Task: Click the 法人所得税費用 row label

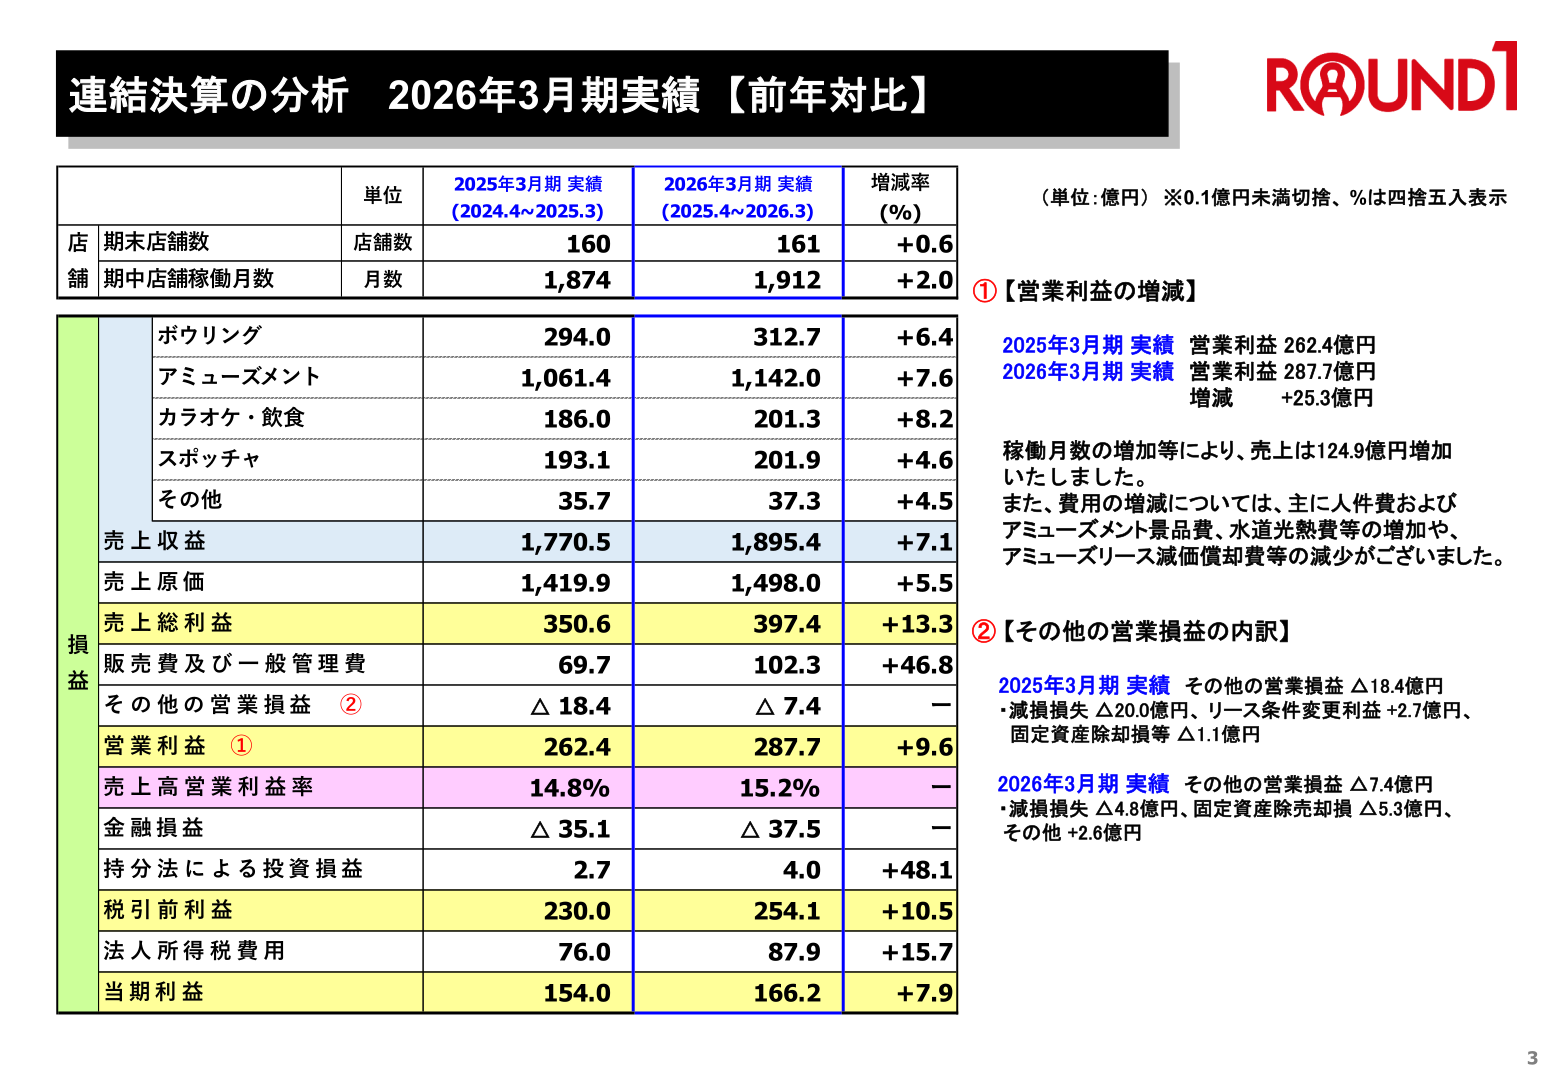Action: [195, 951]
